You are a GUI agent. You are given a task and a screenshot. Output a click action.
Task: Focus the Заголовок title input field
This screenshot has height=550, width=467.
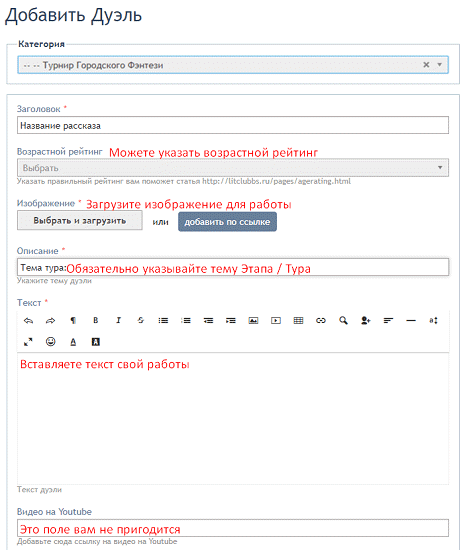(x=233, y=125)
